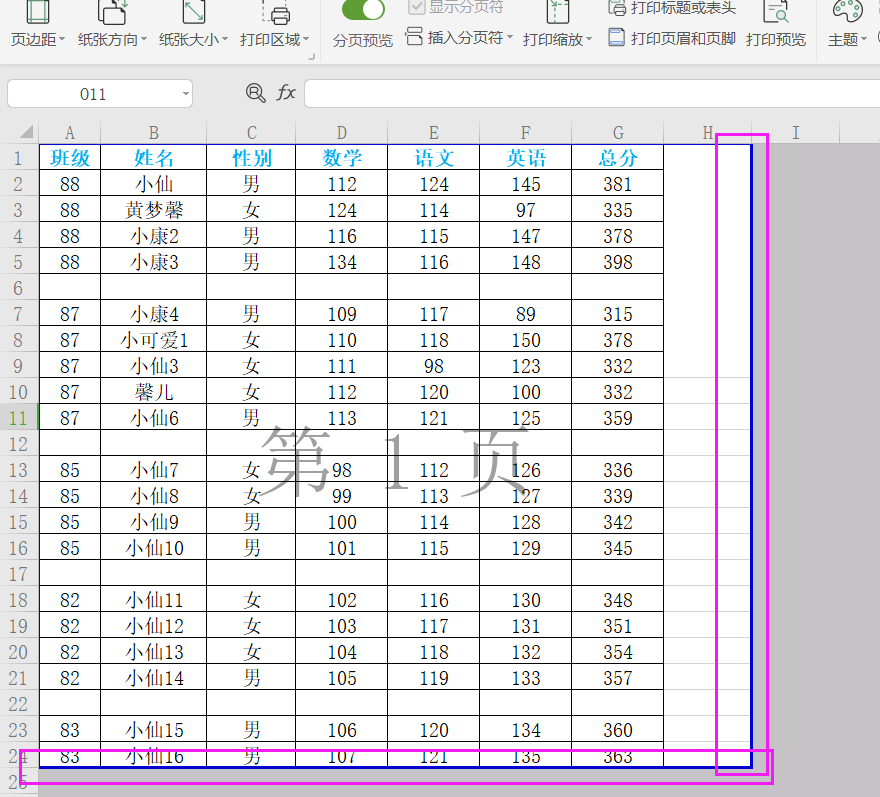Click the 纸张方向 orientation icon
Image resolution: width=880 pixels, height=797 pixels.
[x=112, y=12]
